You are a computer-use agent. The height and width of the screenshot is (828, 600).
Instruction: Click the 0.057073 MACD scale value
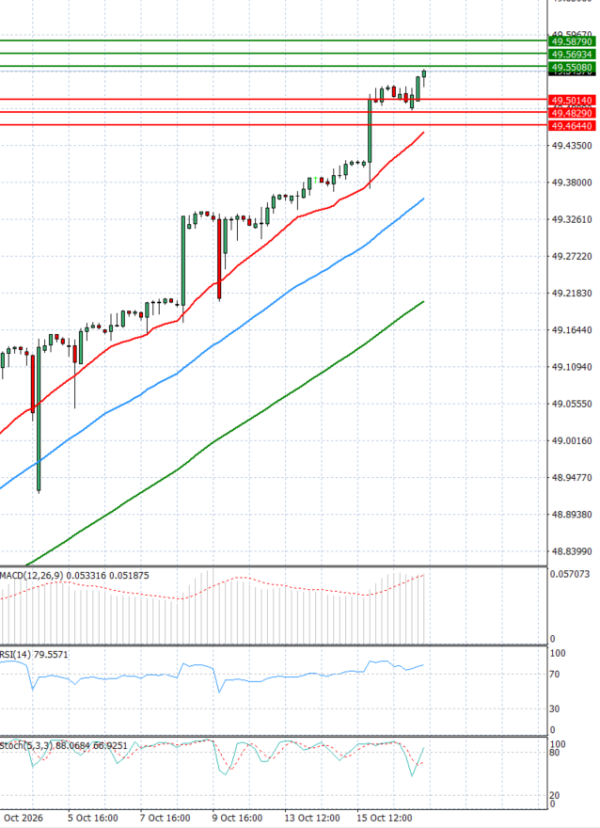click(570, 574)
